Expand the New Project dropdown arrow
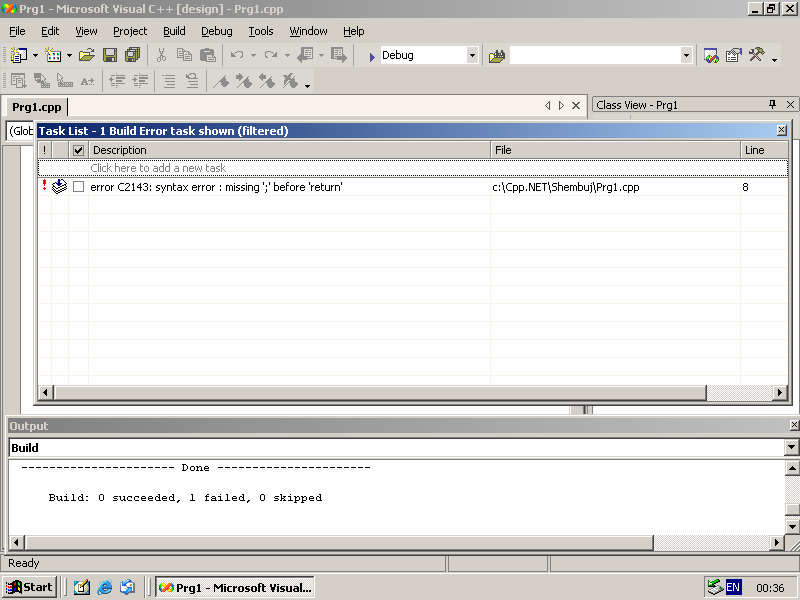 [x=35, y=55]
